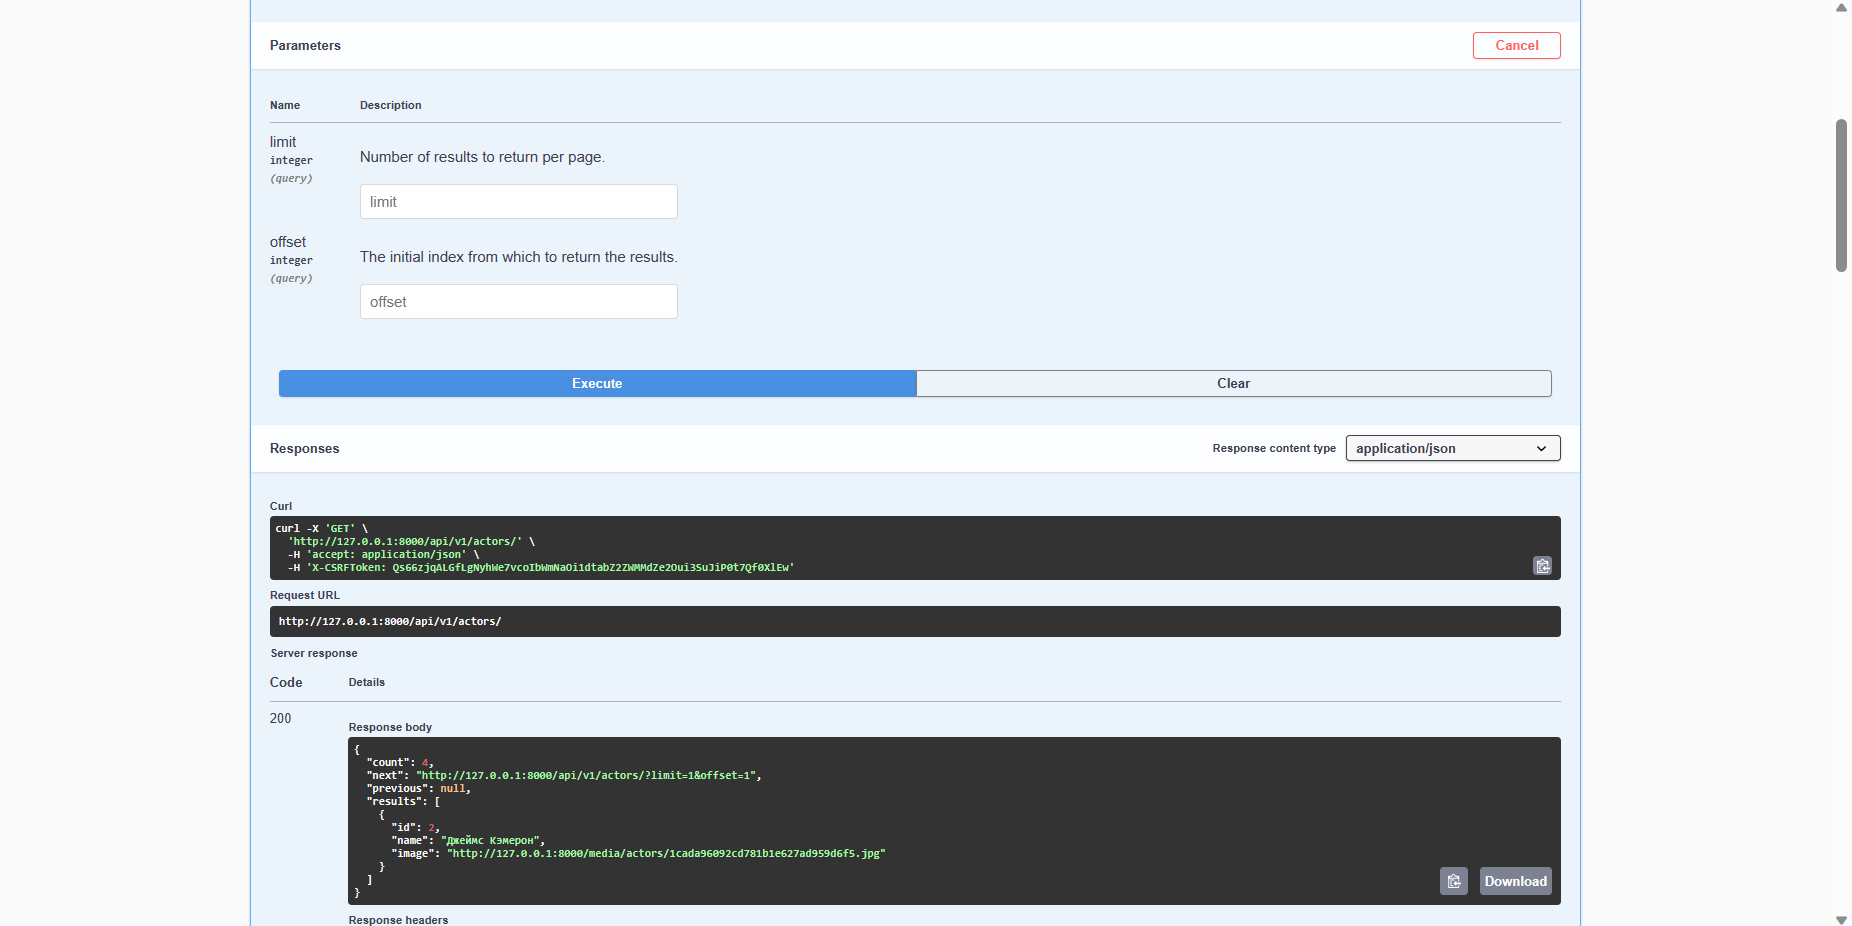This screenshot has height=926, width=1852.
Task: Click the scrollbar up arrow
Action: point(1839,8)
